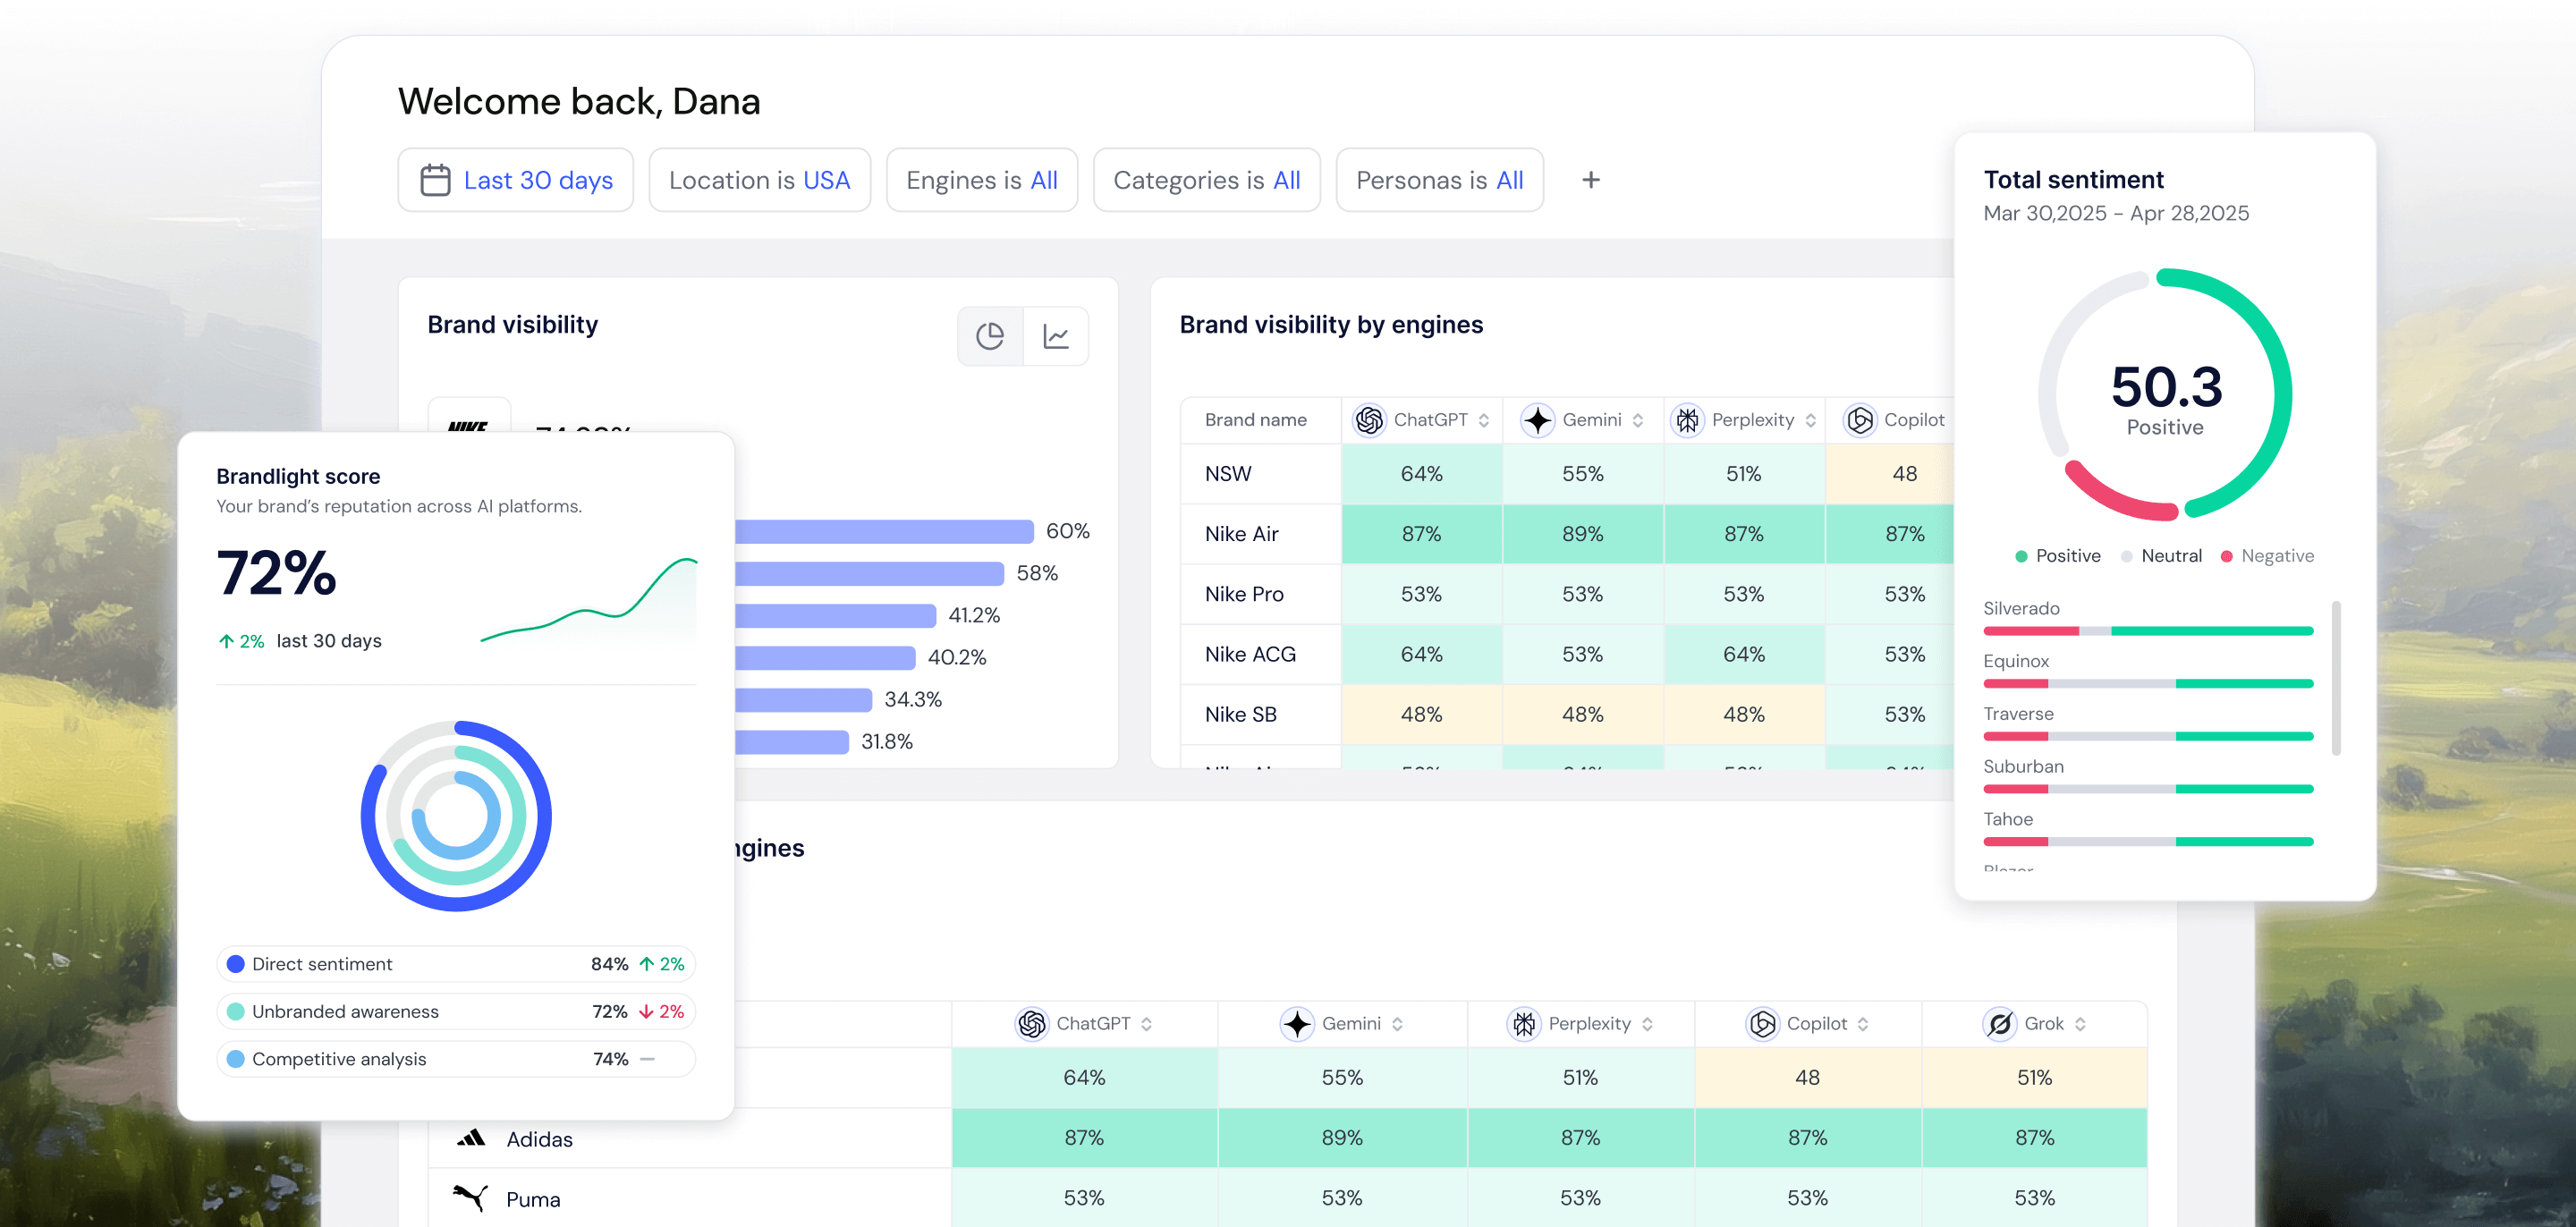Switch to pie chart view
This screenshot has width=2576, height=1227.
989,336
